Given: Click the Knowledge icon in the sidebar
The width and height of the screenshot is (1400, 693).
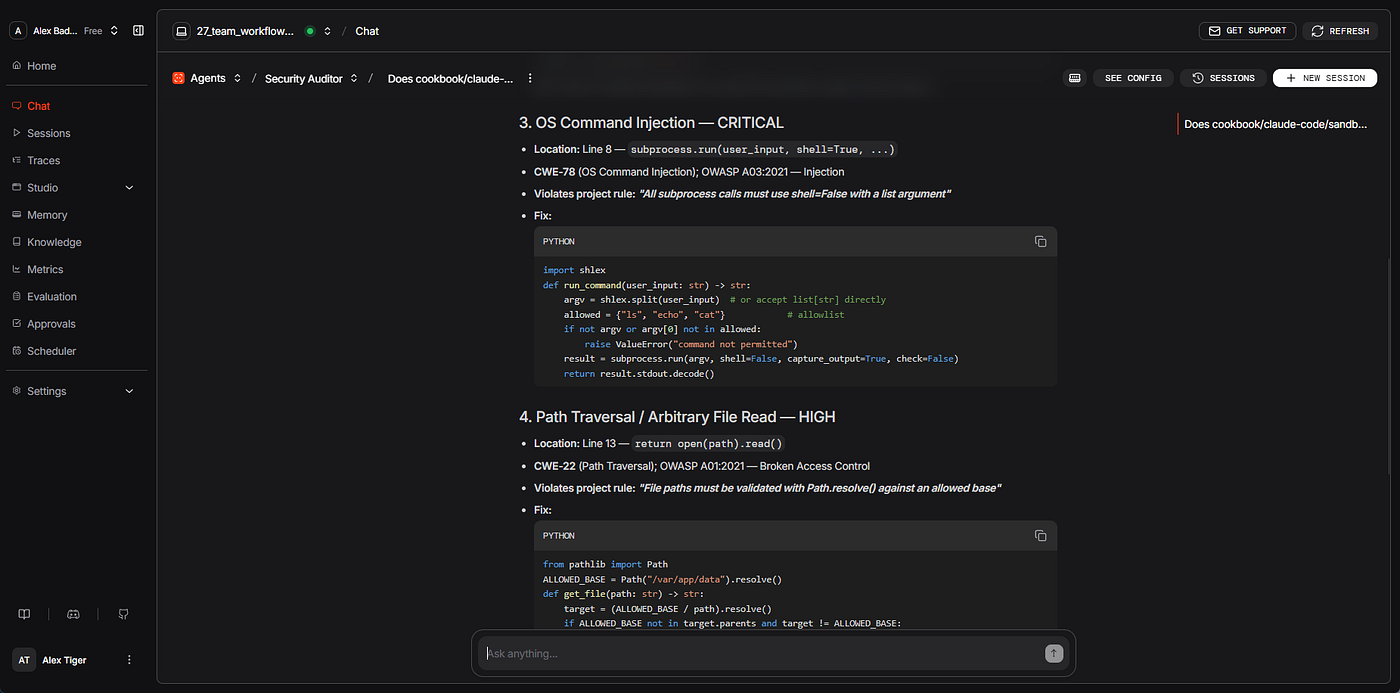Looking at the screenshot, I should pyautogui.click(x=16, y=242).
